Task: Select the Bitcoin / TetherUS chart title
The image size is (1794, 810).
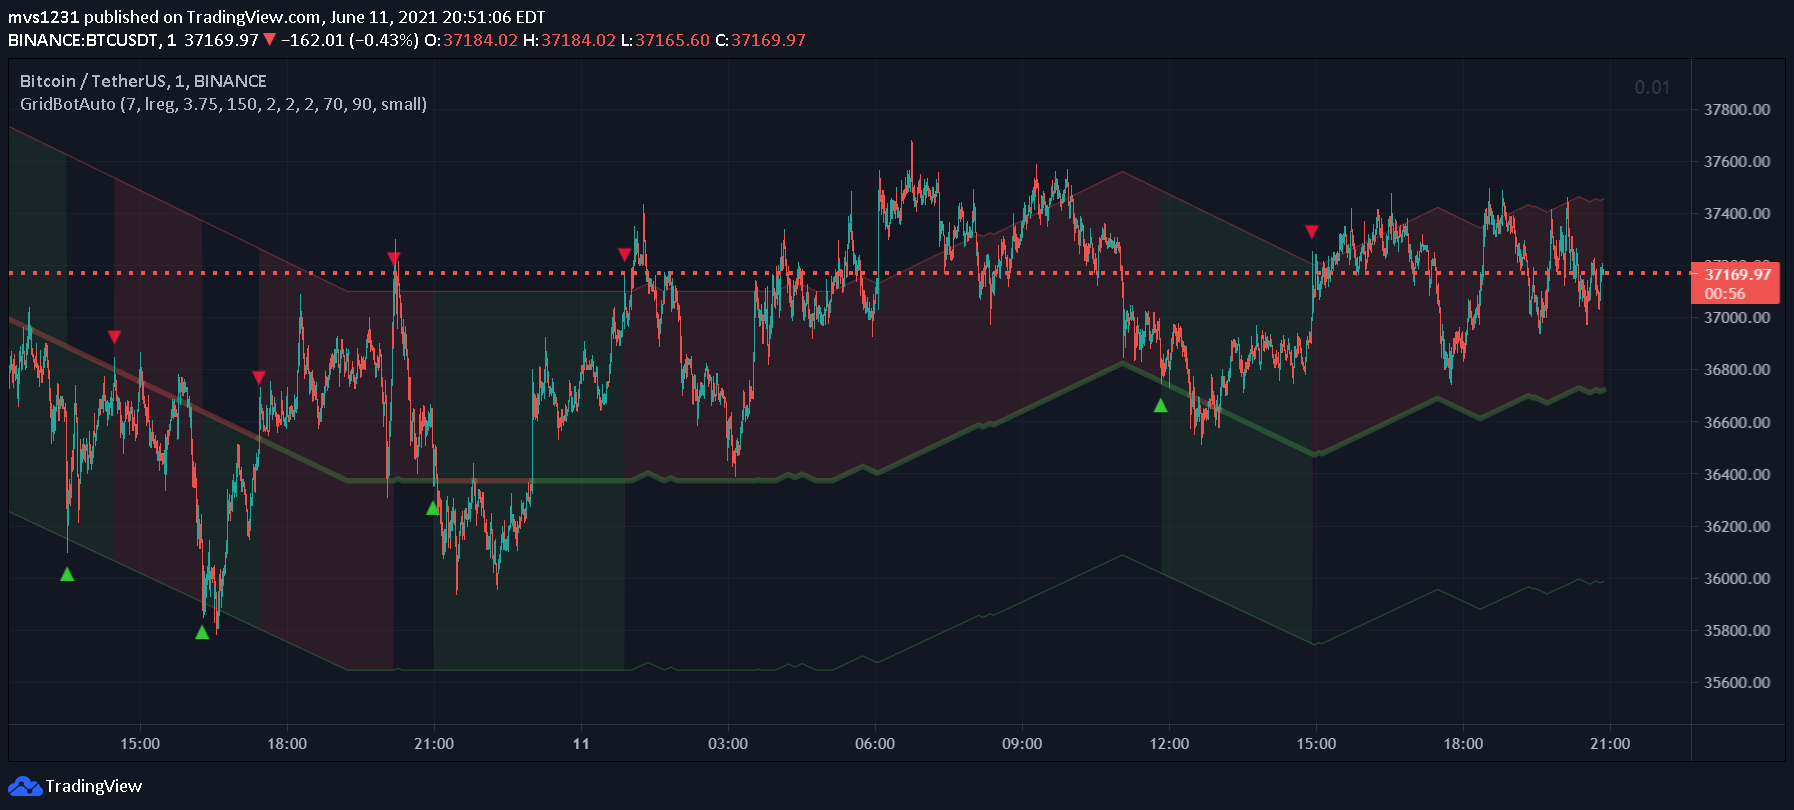Action: (143, 81)
